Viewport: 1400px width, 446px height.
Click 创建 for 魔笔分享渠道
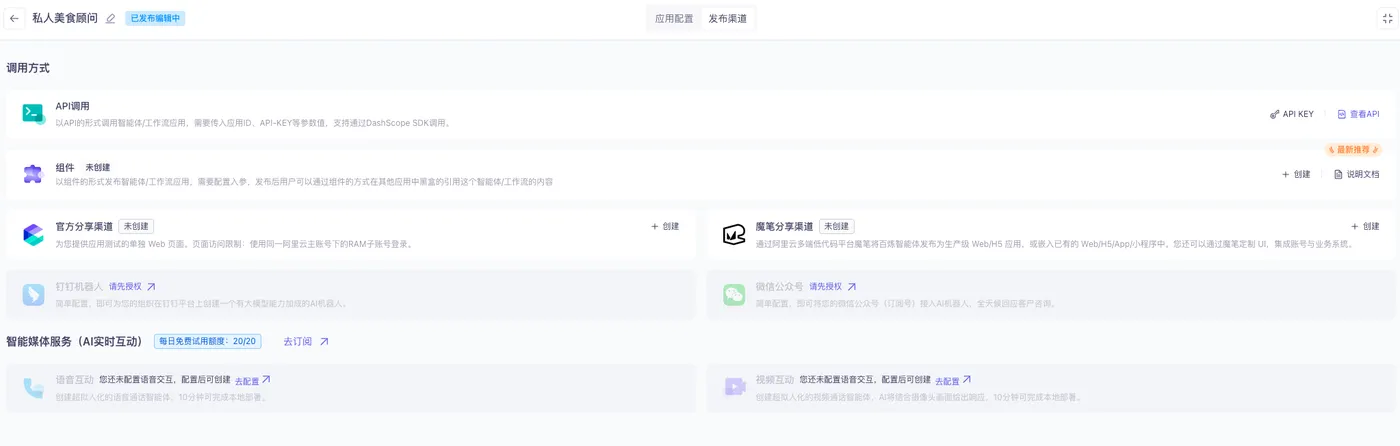click(1365, 226)
